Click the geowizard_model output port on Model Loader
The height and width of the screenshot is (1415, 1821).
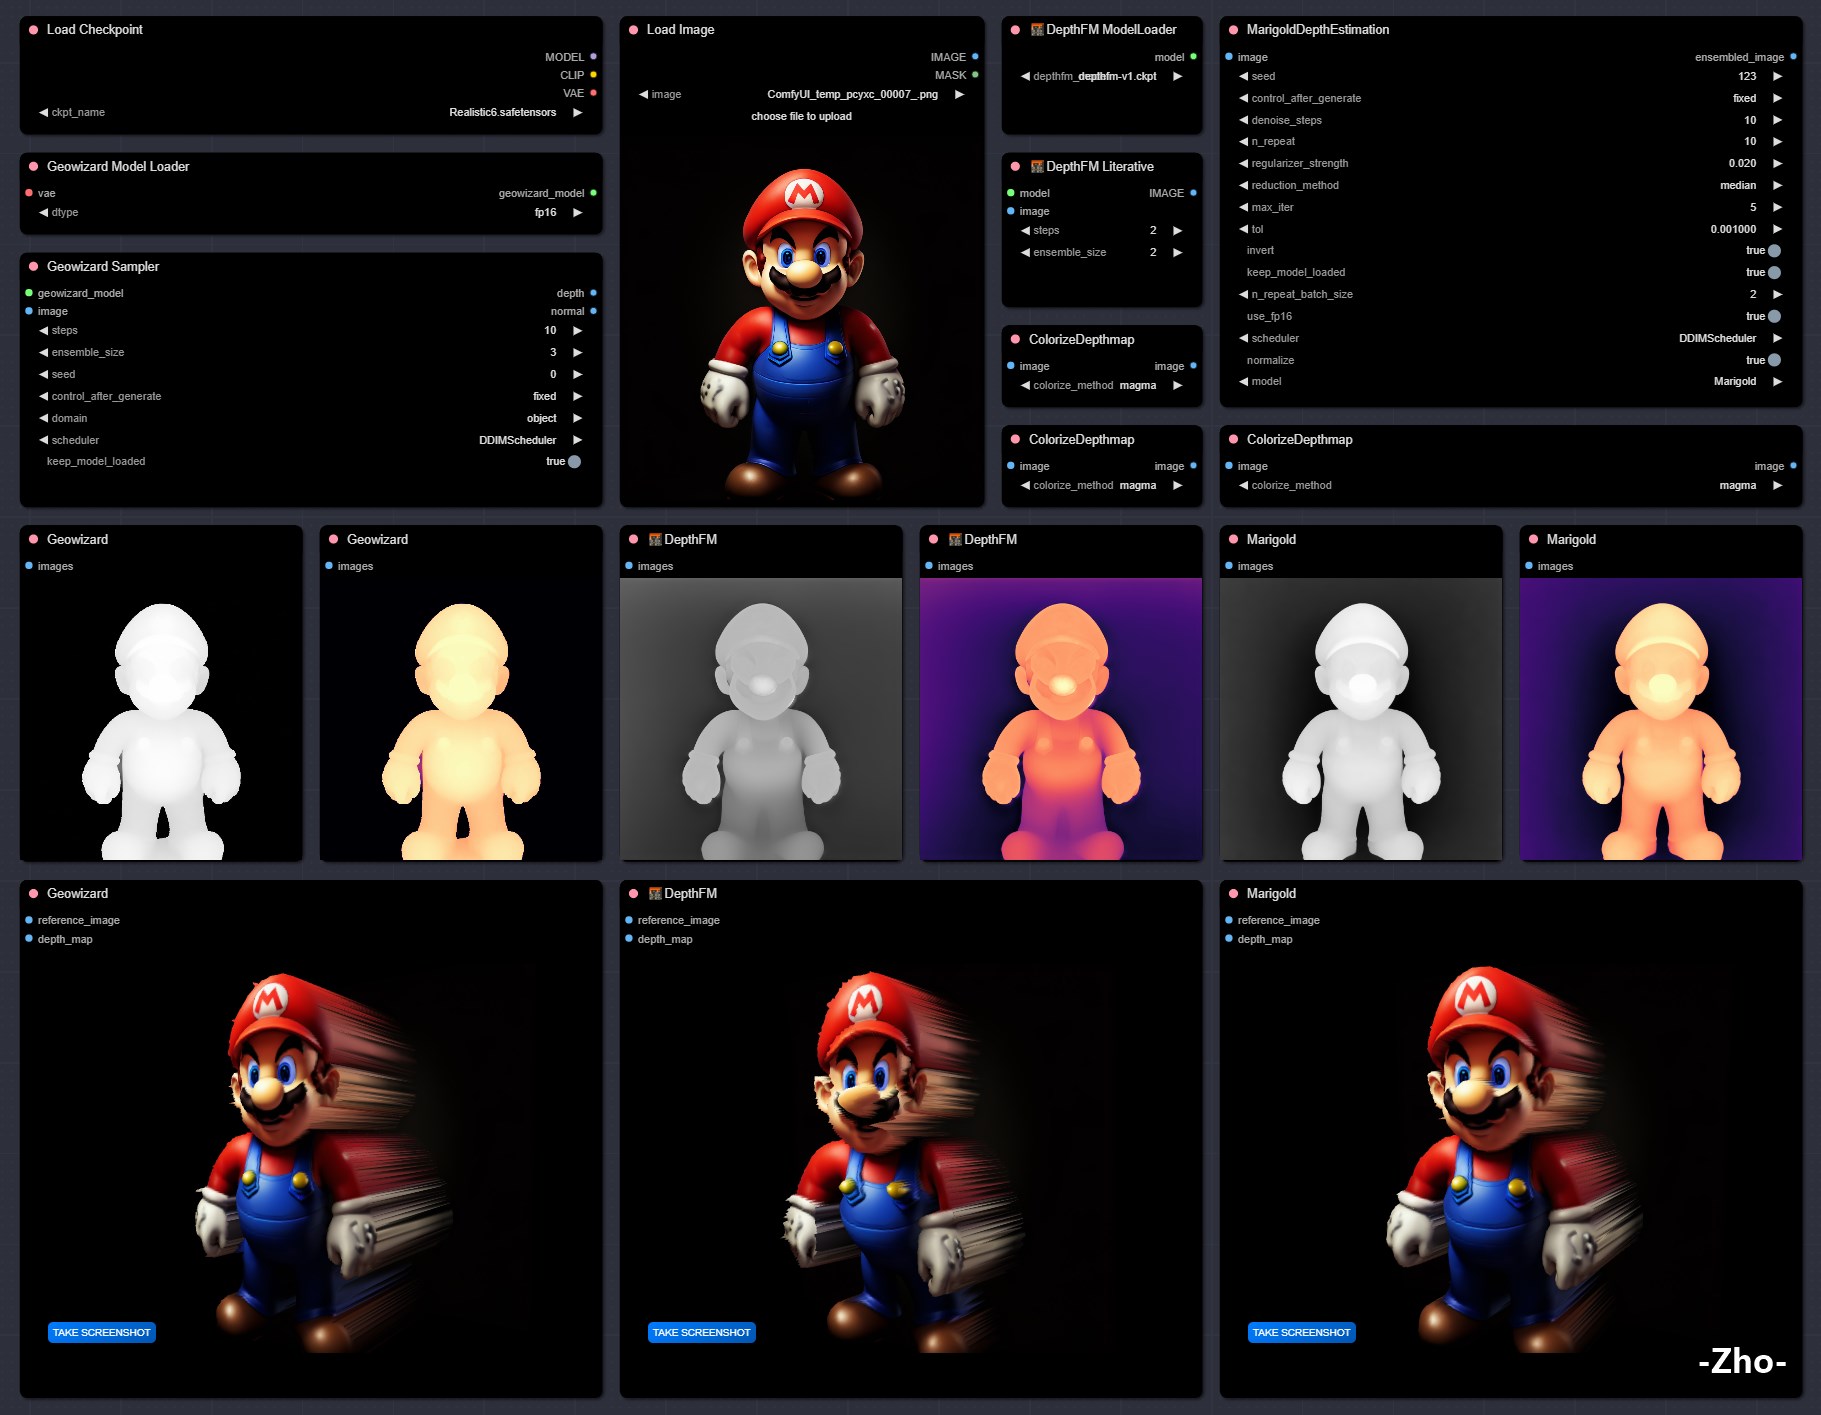(593, 193)
